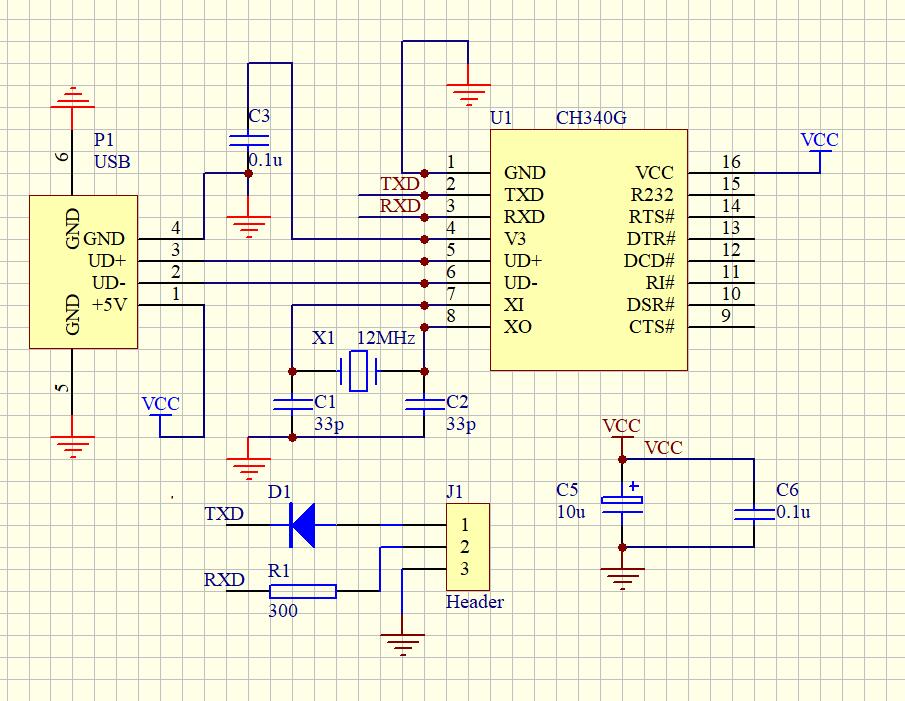This screenshot has height=701, width=905.
Task: Click the ground symbol under capacitor C5
Action: coord(622,579)
